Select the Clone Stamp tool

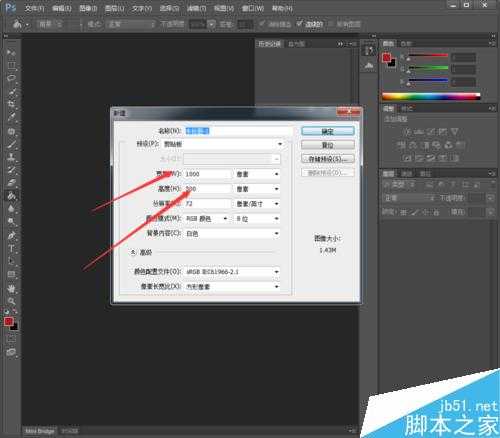[x=11, y=157]
